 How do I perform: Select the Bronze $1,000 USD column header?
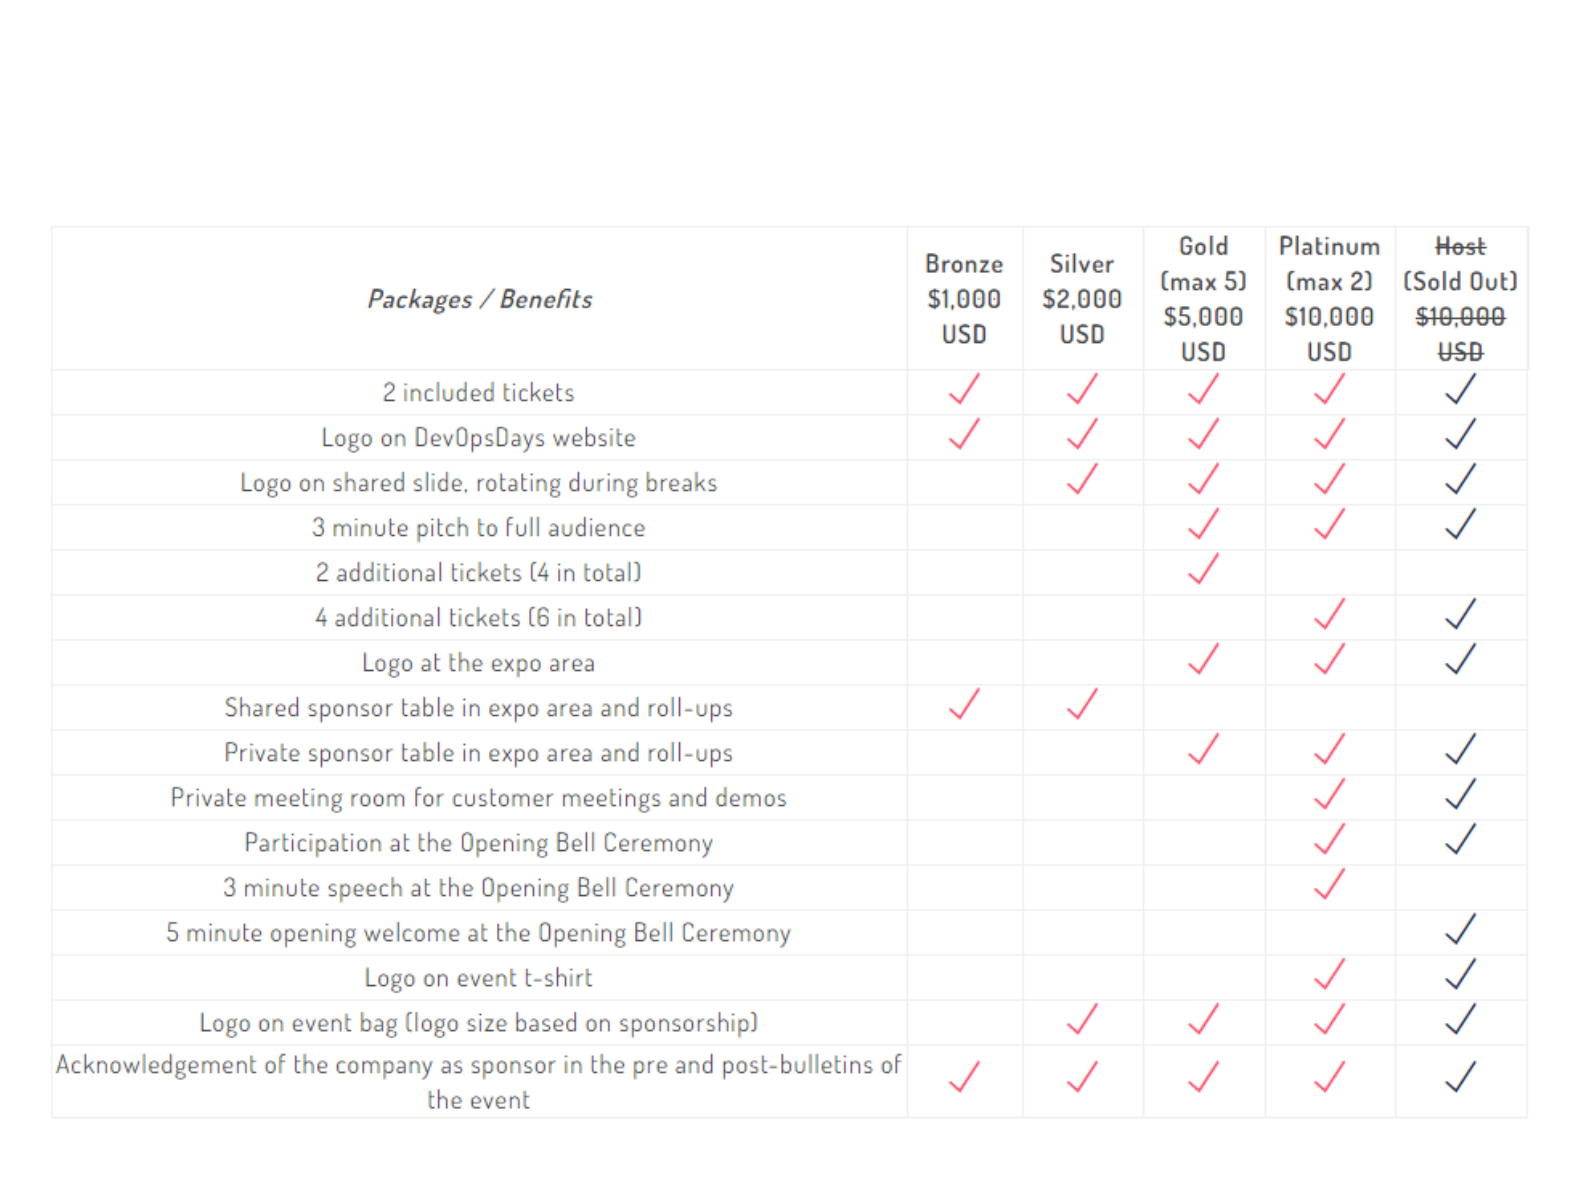[964, 299]
